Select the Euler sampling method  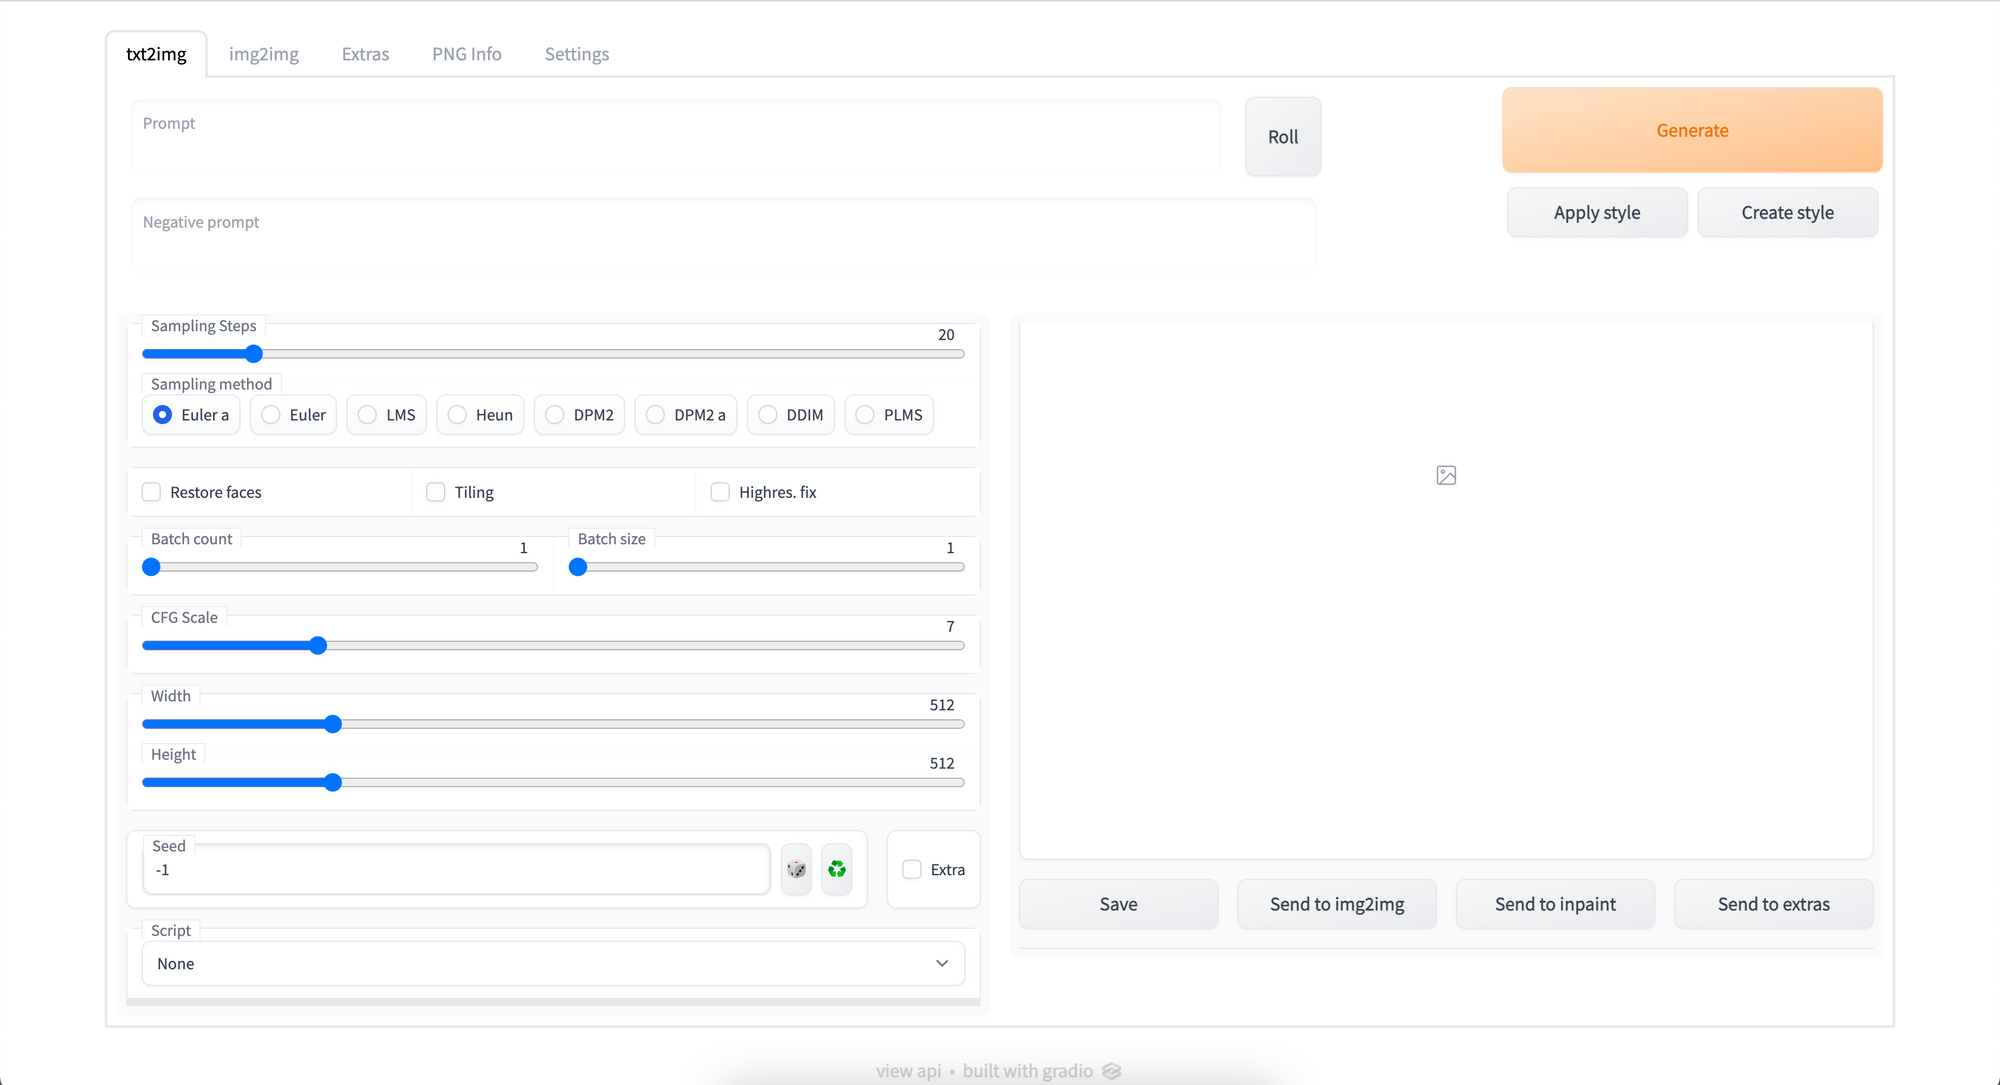273,414
